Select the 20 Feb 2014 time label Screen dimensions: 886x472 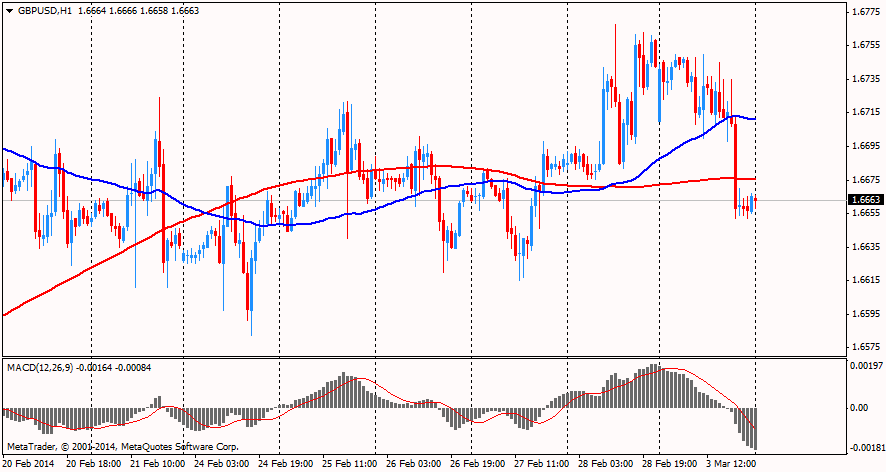(28, 464)
